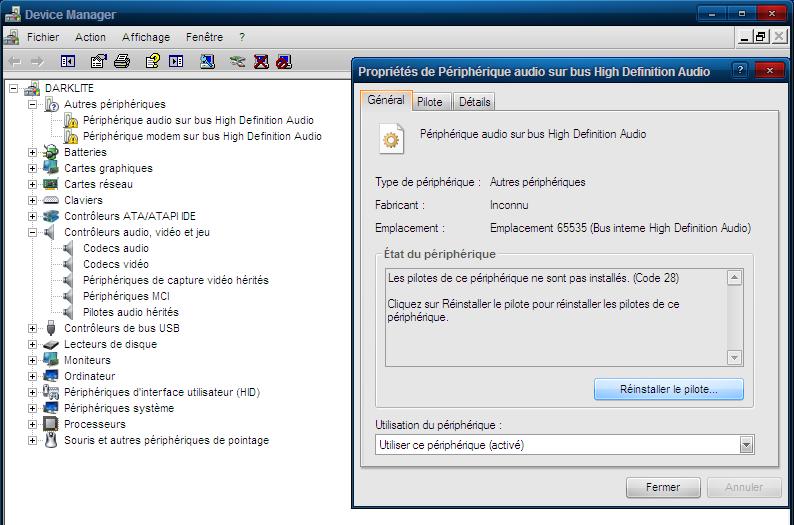Click the Properties toolbar icon
The height and width of the screenshot is (525, 794).
(x=98, y=61)
